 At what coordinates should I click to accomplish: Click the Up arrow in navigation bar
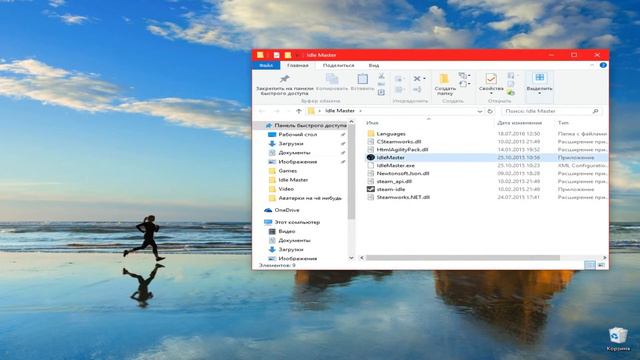pyautogui.click(x=299, y=111)
